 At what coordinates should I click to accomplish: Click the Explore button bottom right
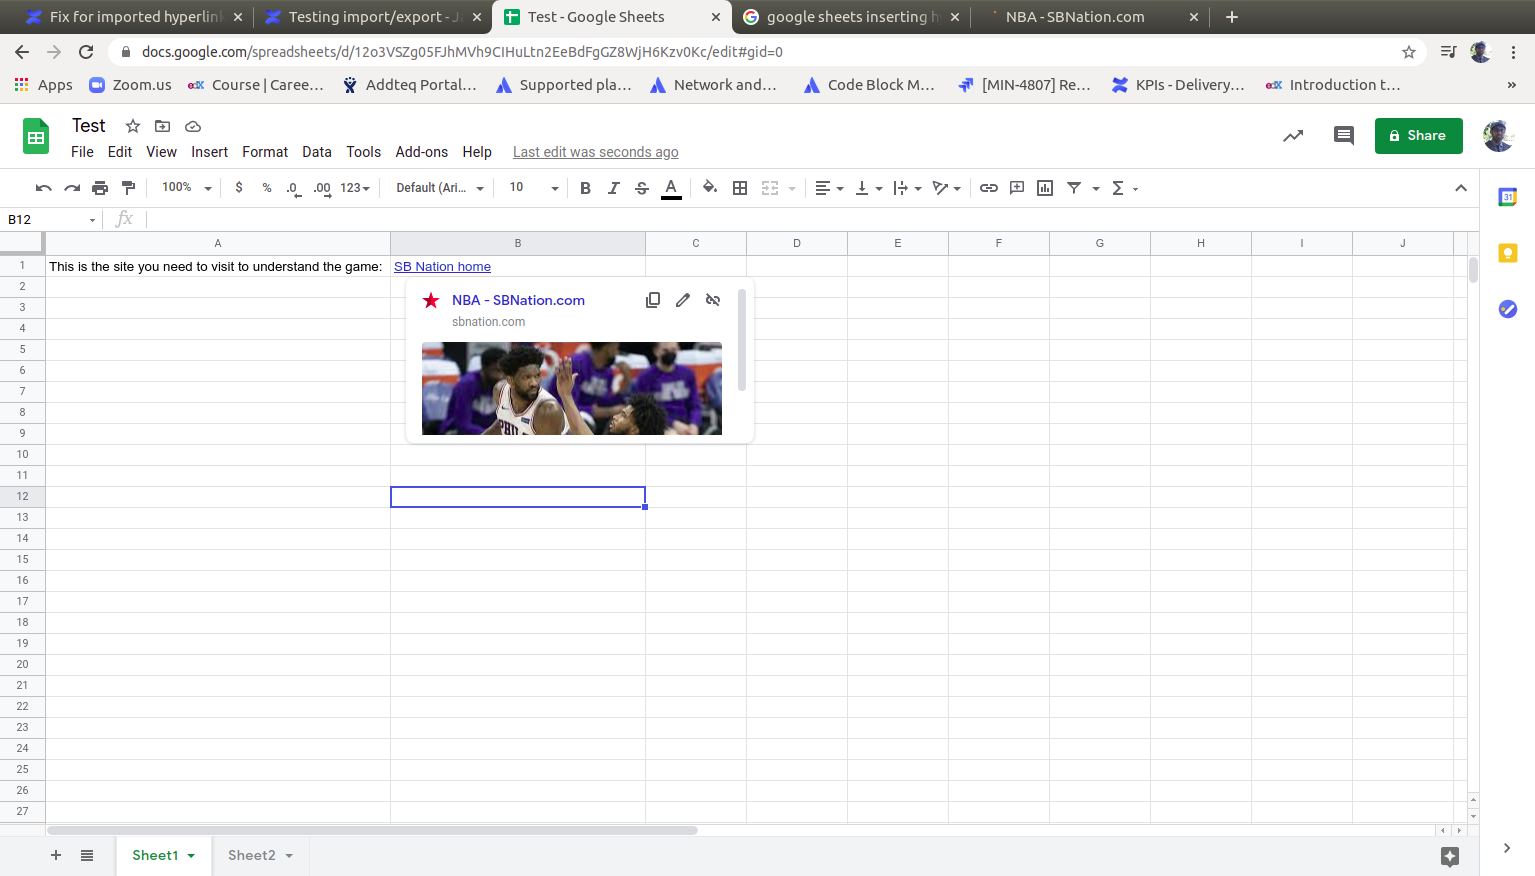click(1450, 856)
